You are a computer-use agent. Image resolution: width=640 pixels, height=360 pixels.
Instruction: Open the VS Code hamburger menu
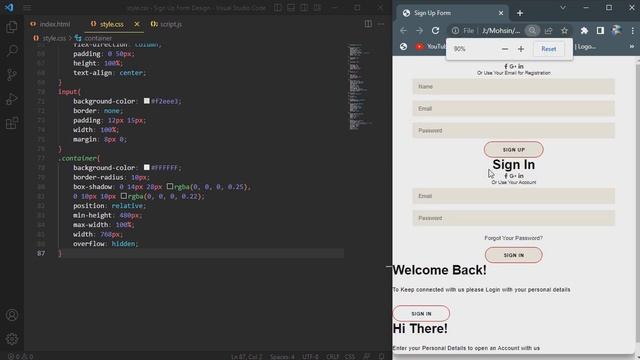[x=27, y=7]
